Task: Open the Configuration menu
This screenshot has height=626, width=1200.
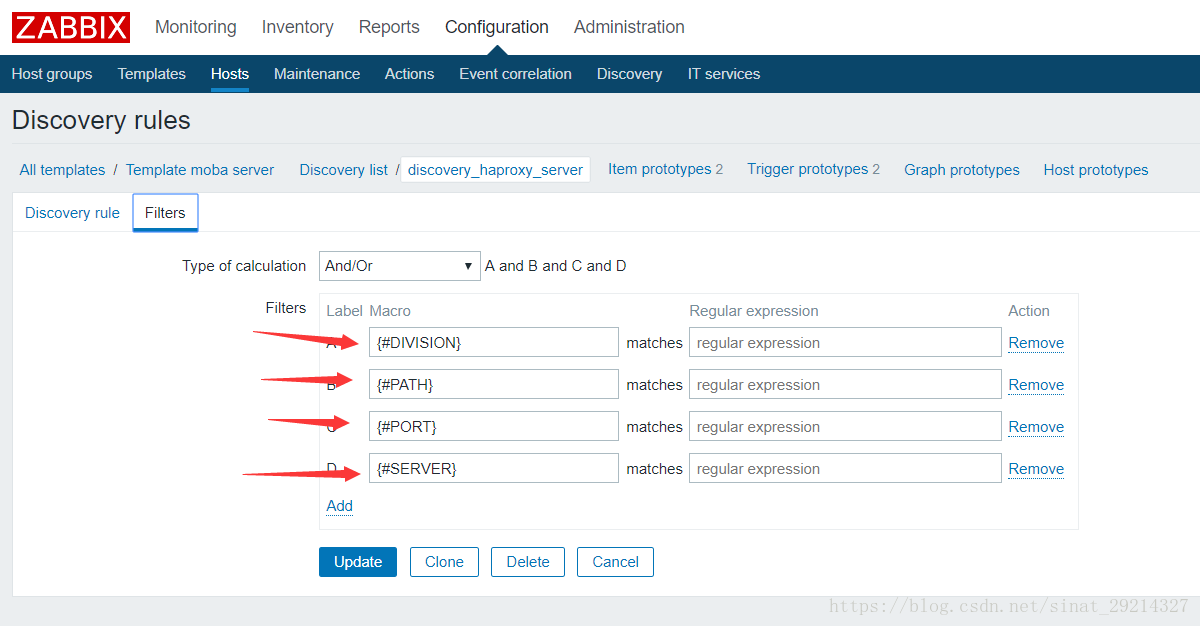Action: pyautogui.click(x=497, y=27)
